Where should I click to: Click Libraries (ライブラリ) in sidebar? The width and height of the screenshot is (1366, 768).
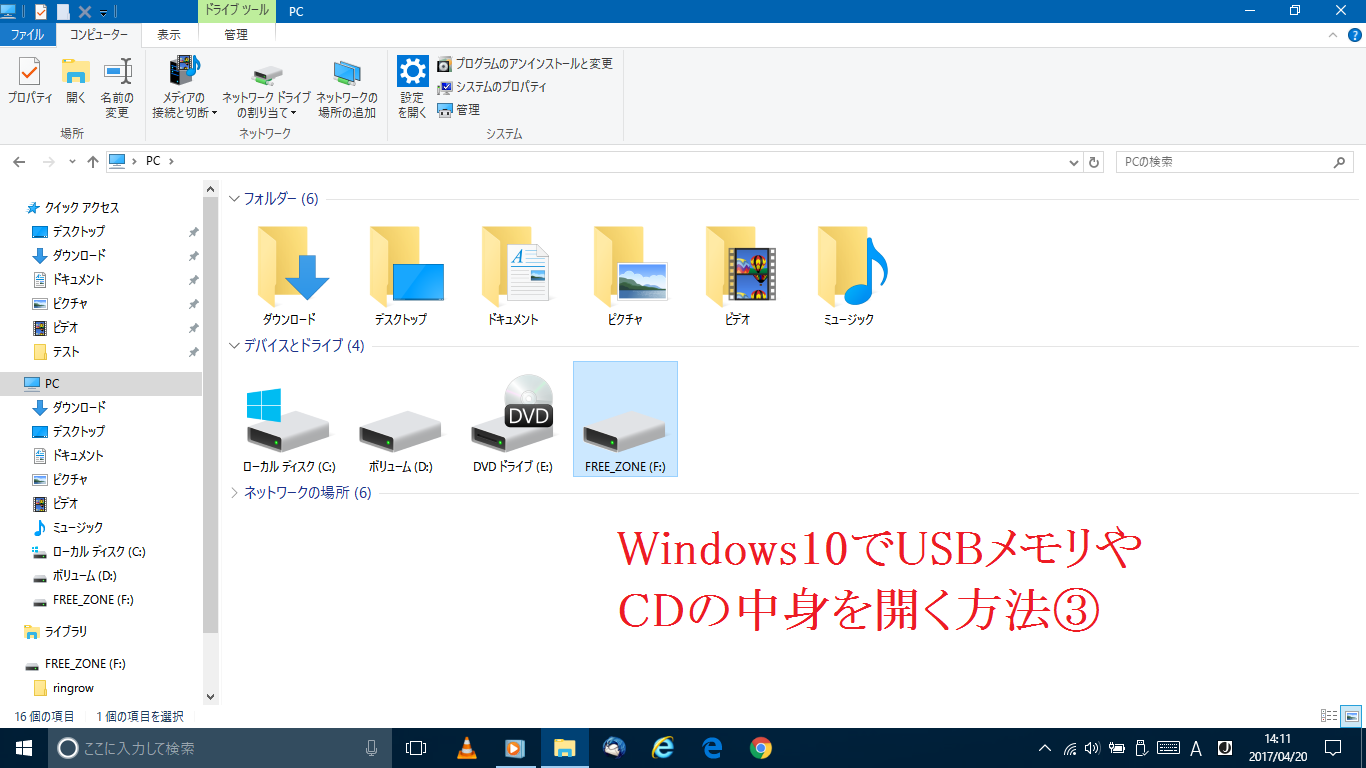pos(66,632)
